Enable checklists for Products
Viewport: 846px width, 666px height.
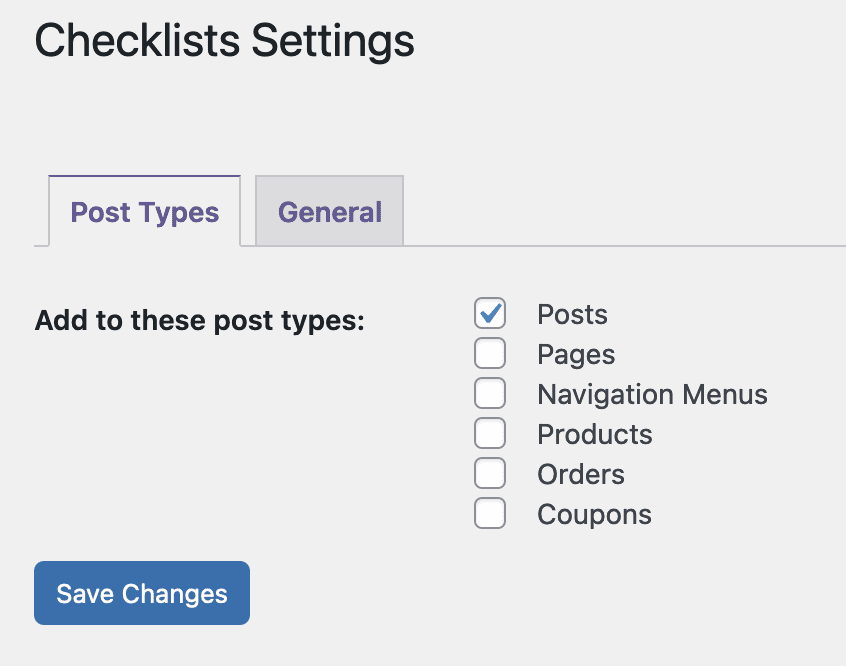coord(490,433)
